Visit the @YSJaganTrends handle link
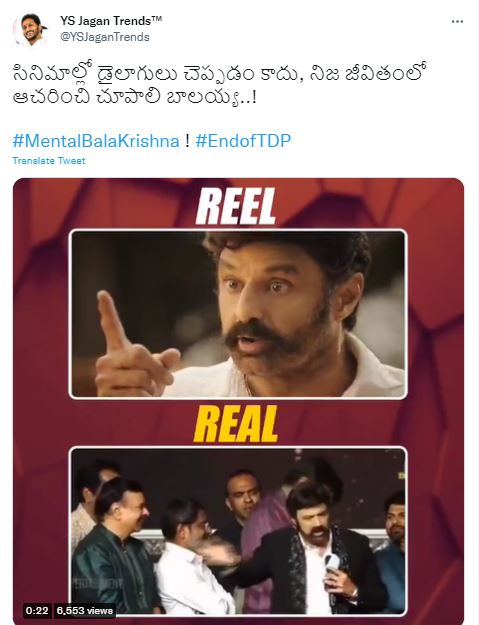 [105, 37]
